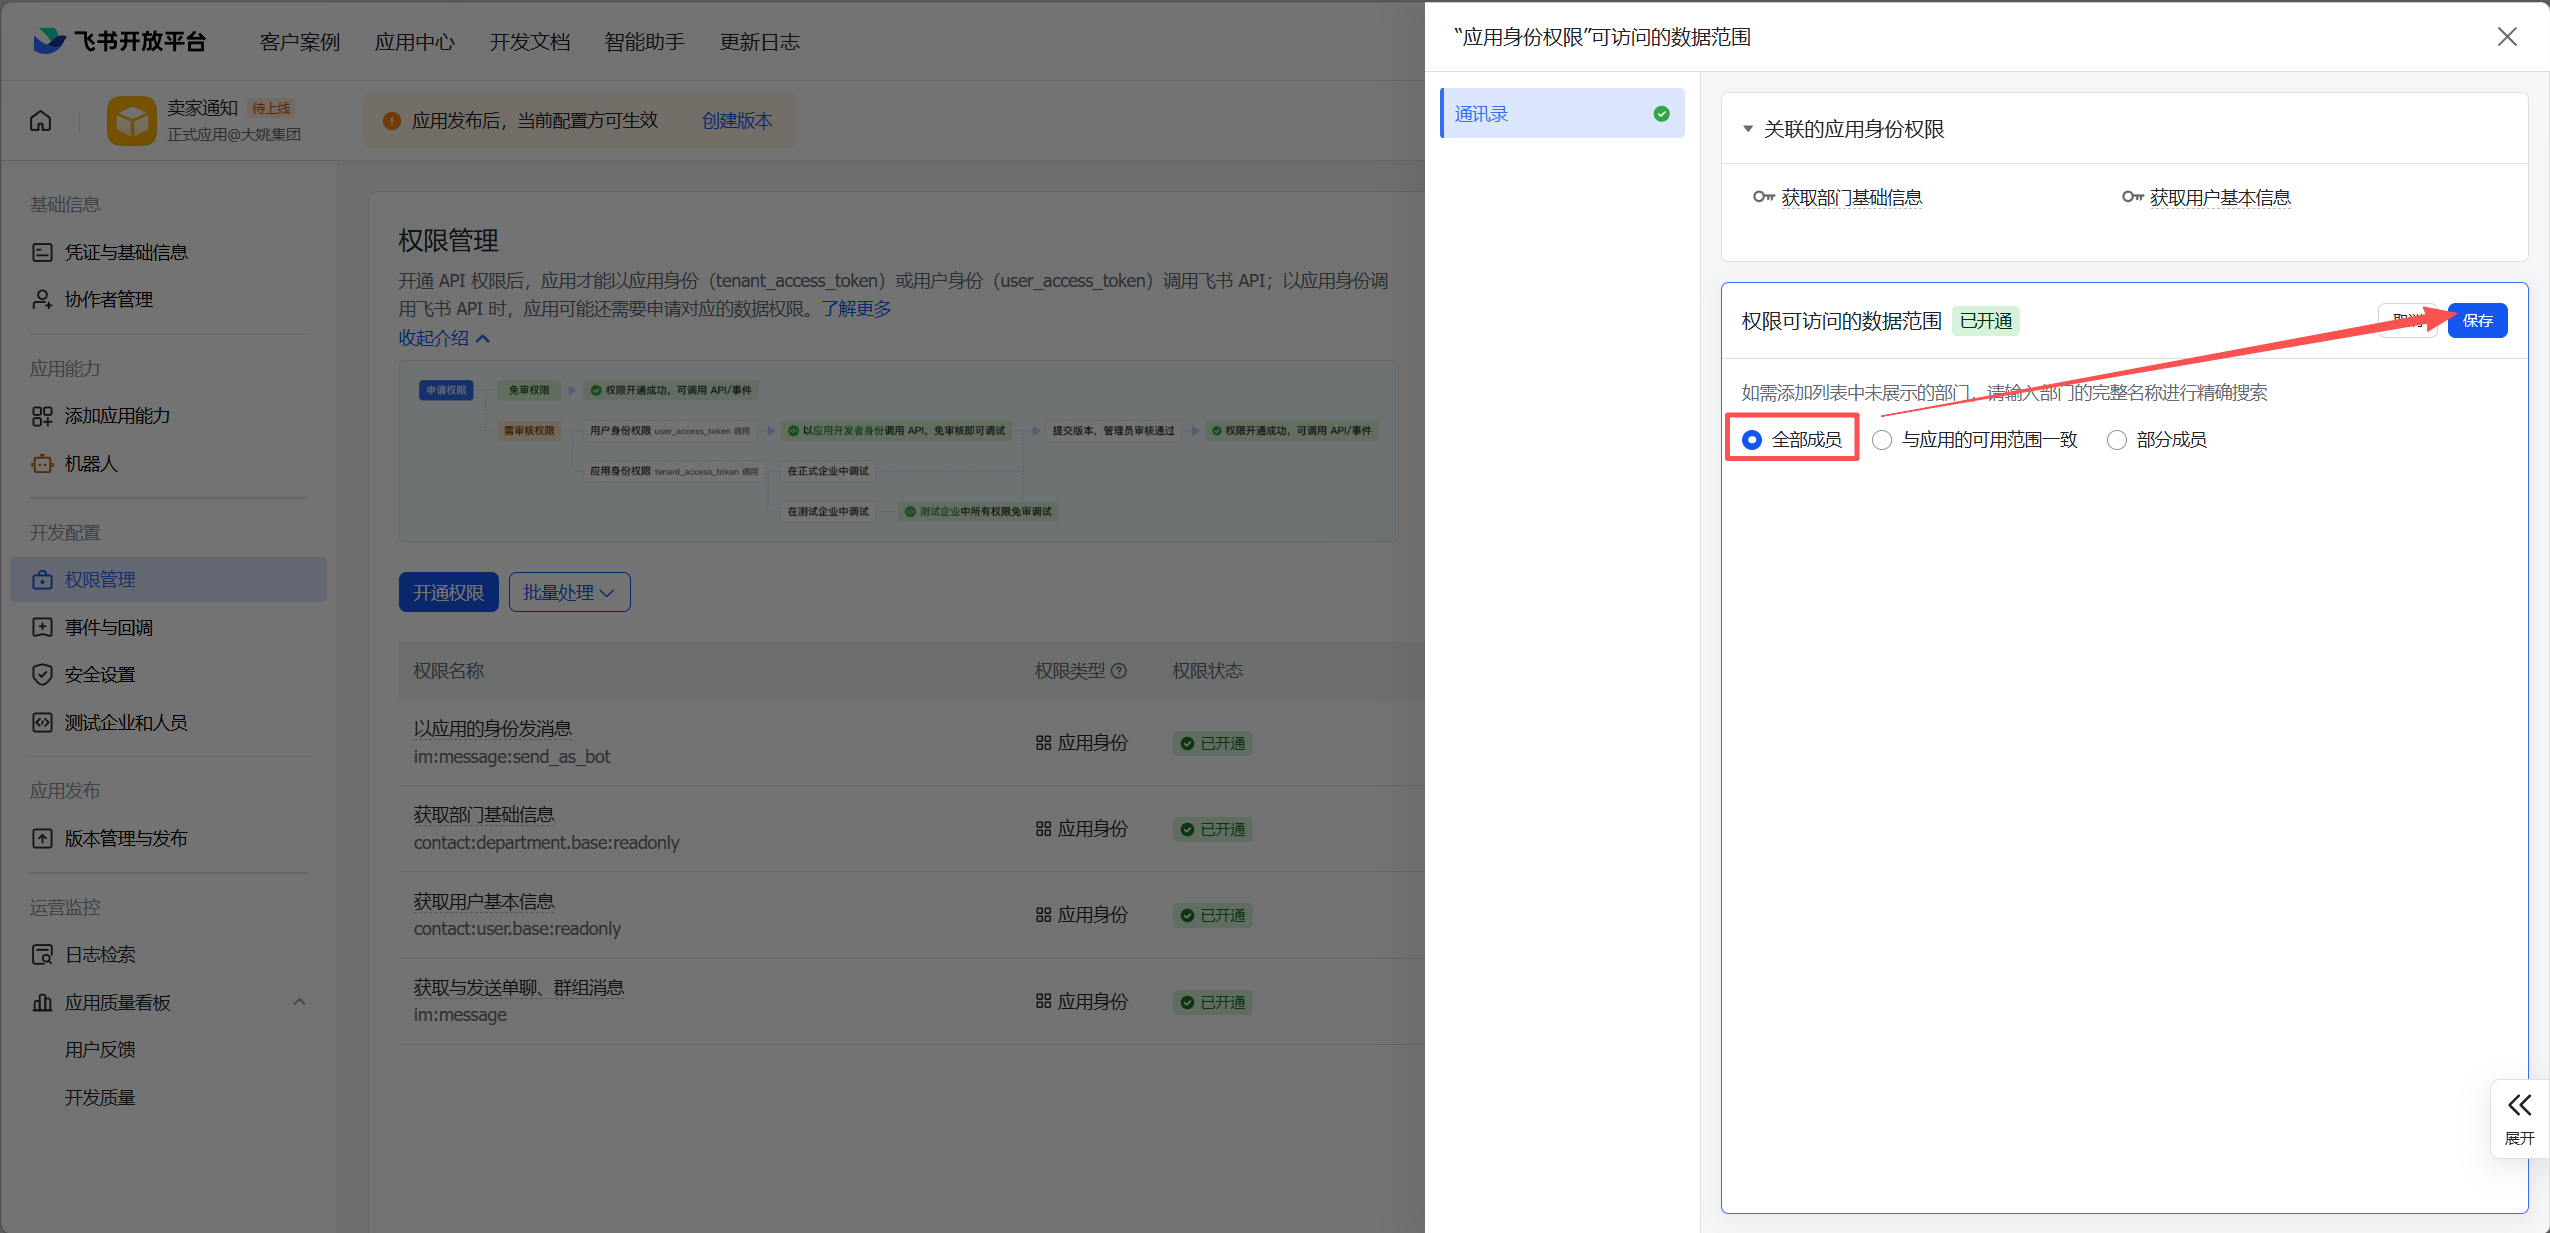Click the 日志检索 log search icon
This screenshot has width=2550, height=1233.
coord(42,955)
